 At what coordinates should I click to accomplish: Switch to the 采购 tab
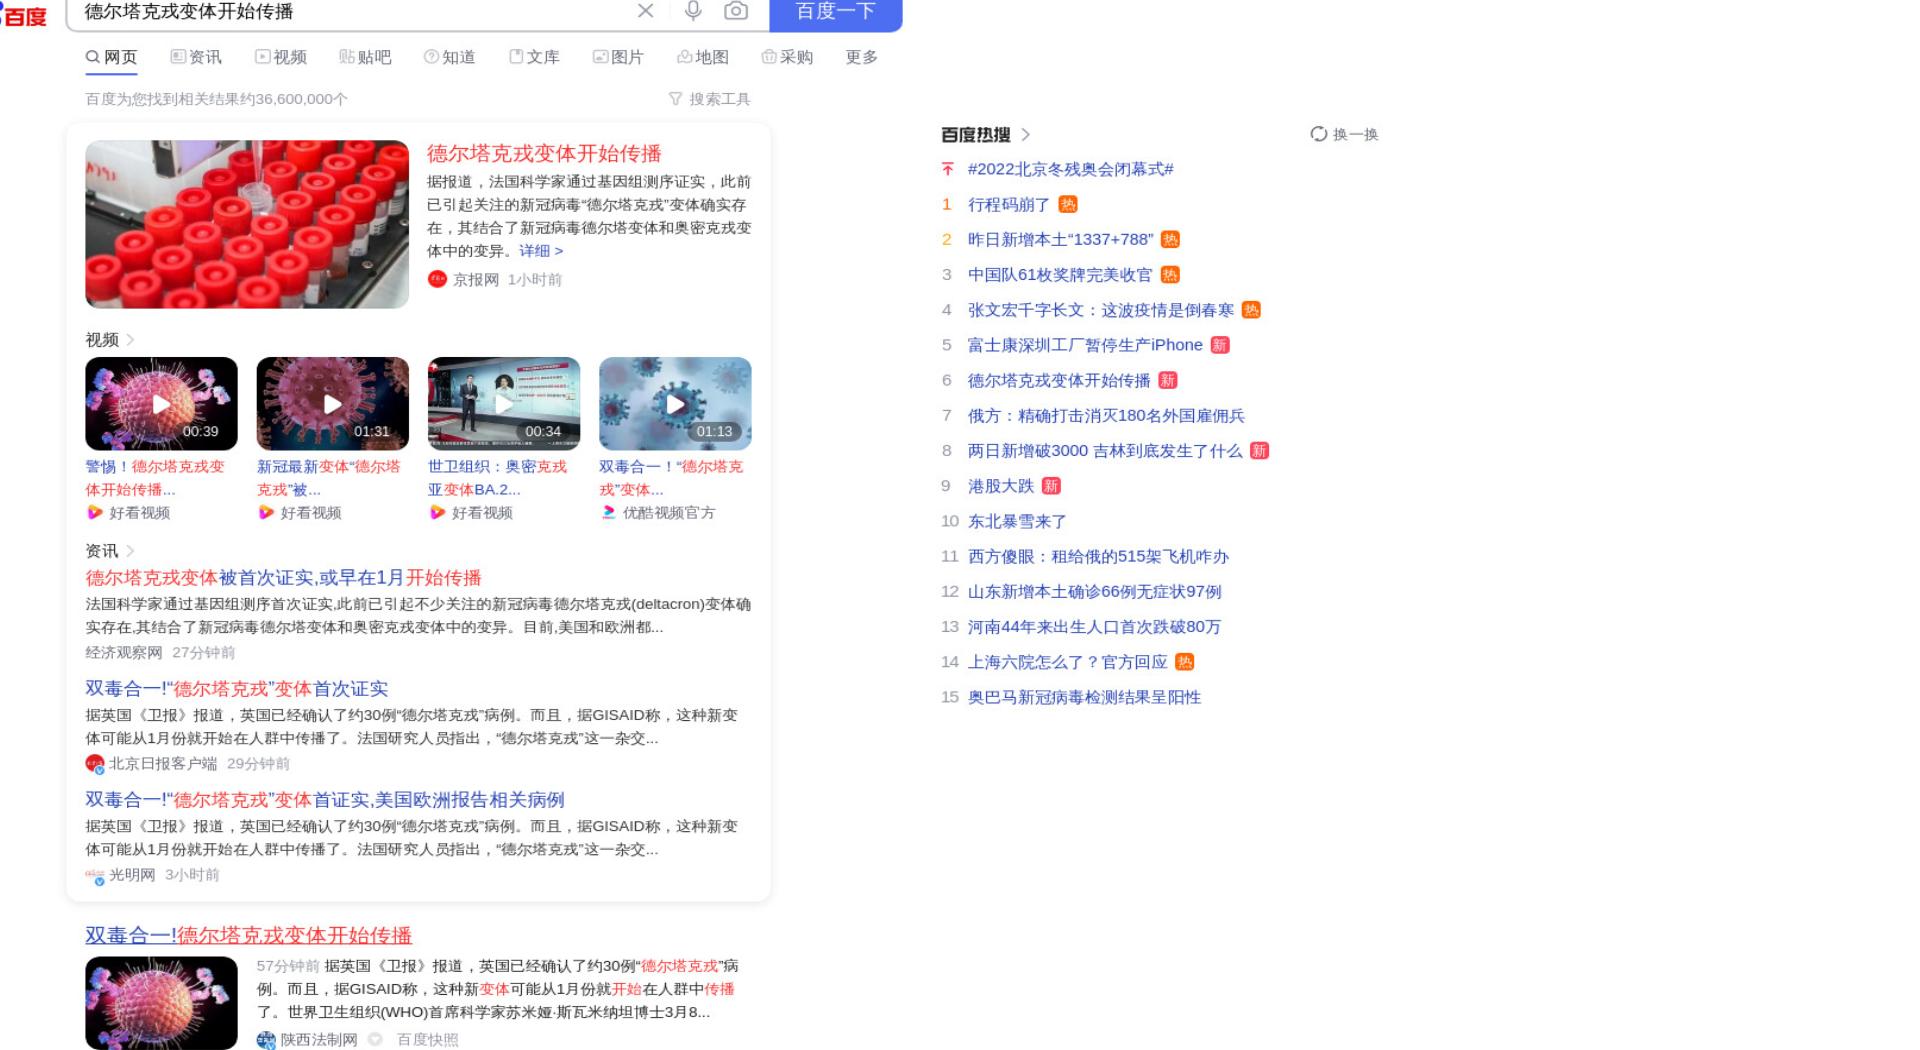coord(787,57)
